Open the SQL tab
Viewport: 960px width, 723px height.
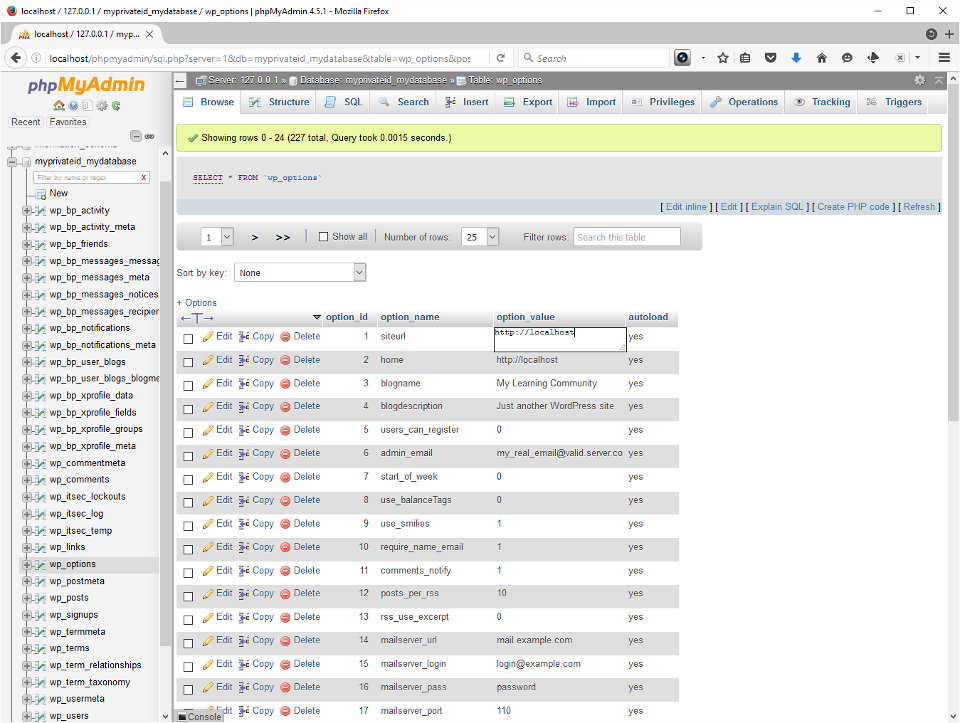click(343, 102)
